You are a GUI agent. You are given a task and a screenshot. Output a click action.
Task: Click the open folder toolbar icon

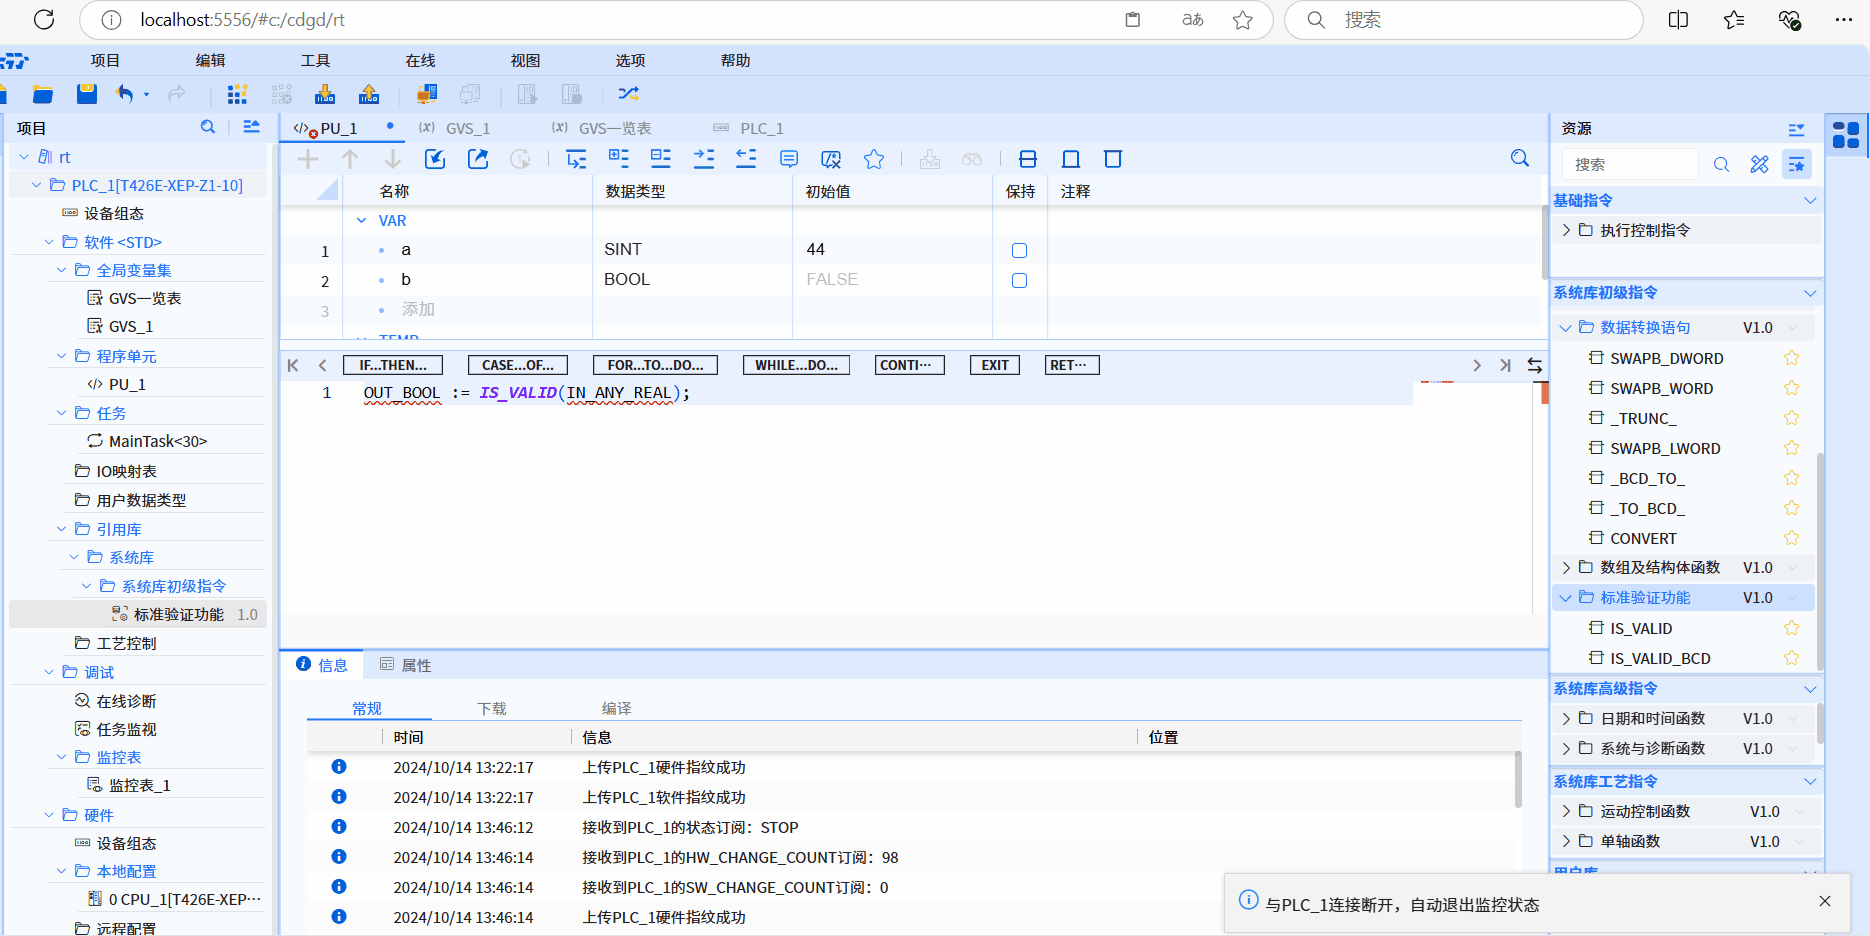pyautogui.click(x=43, y=94)
